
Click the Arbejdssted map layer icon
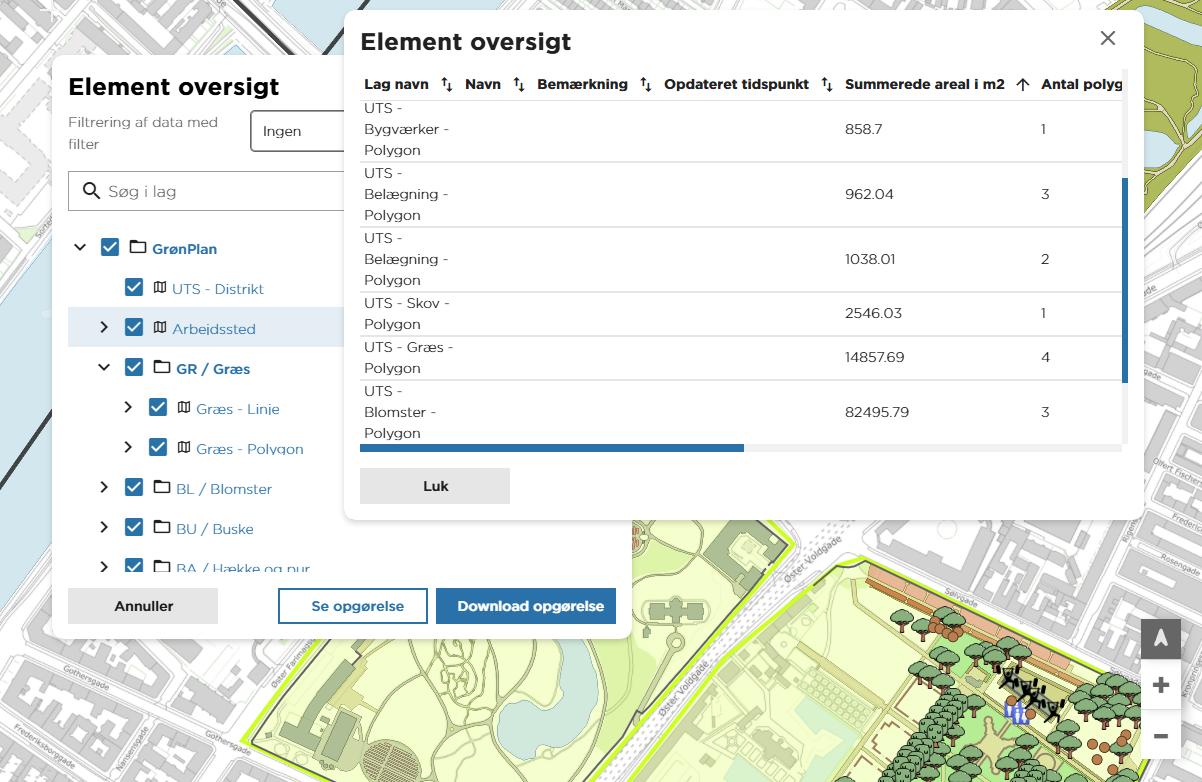click(160, 328)
